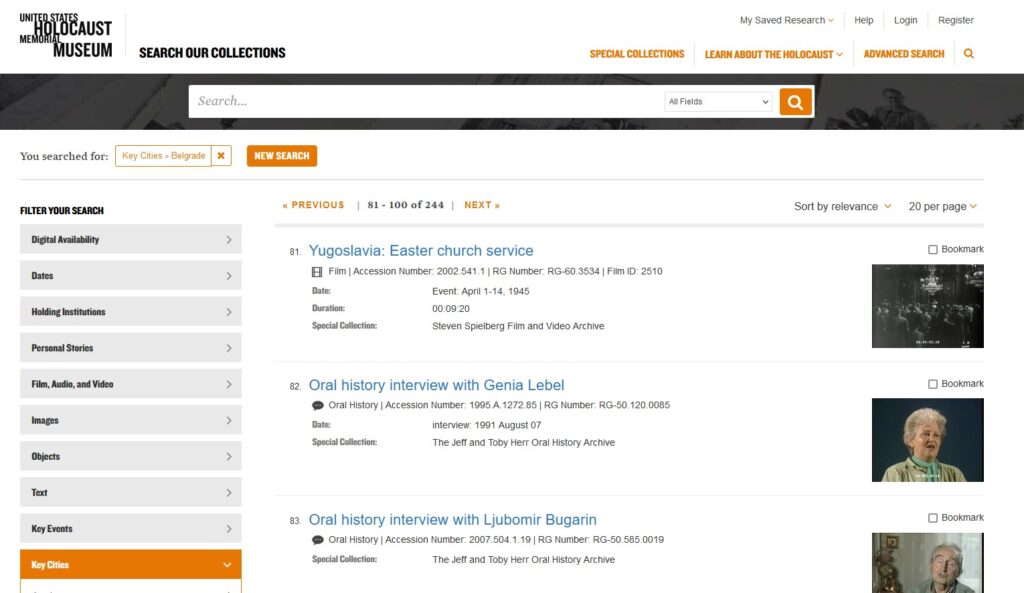Expand the Digital Availability filter

130,240
